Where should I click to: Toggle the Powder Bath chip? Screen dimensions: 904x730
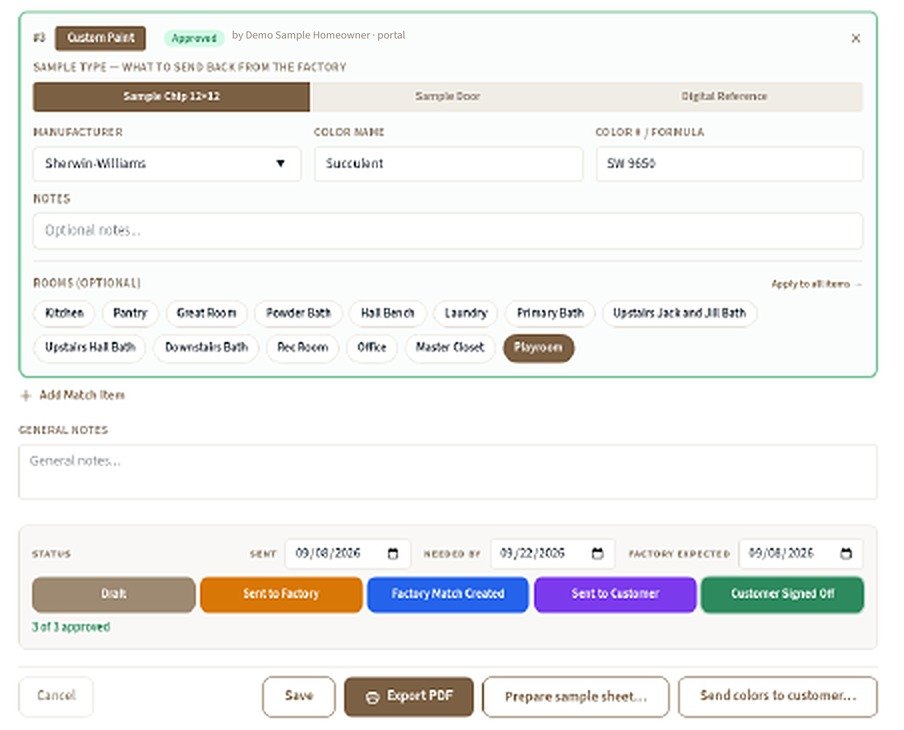click(298, 313)
